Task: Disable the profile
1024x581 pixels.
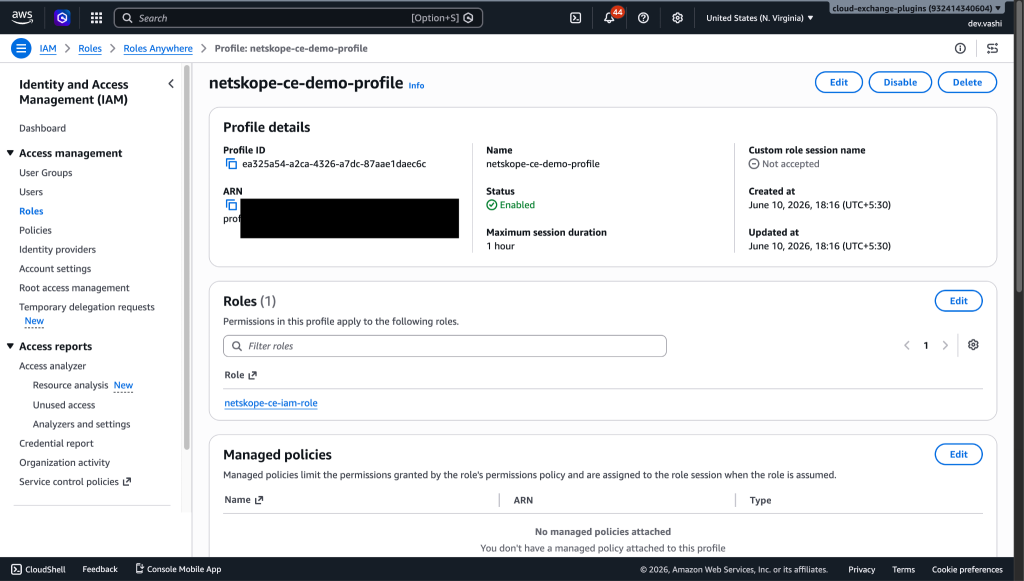Action: [x=900, y=82]
